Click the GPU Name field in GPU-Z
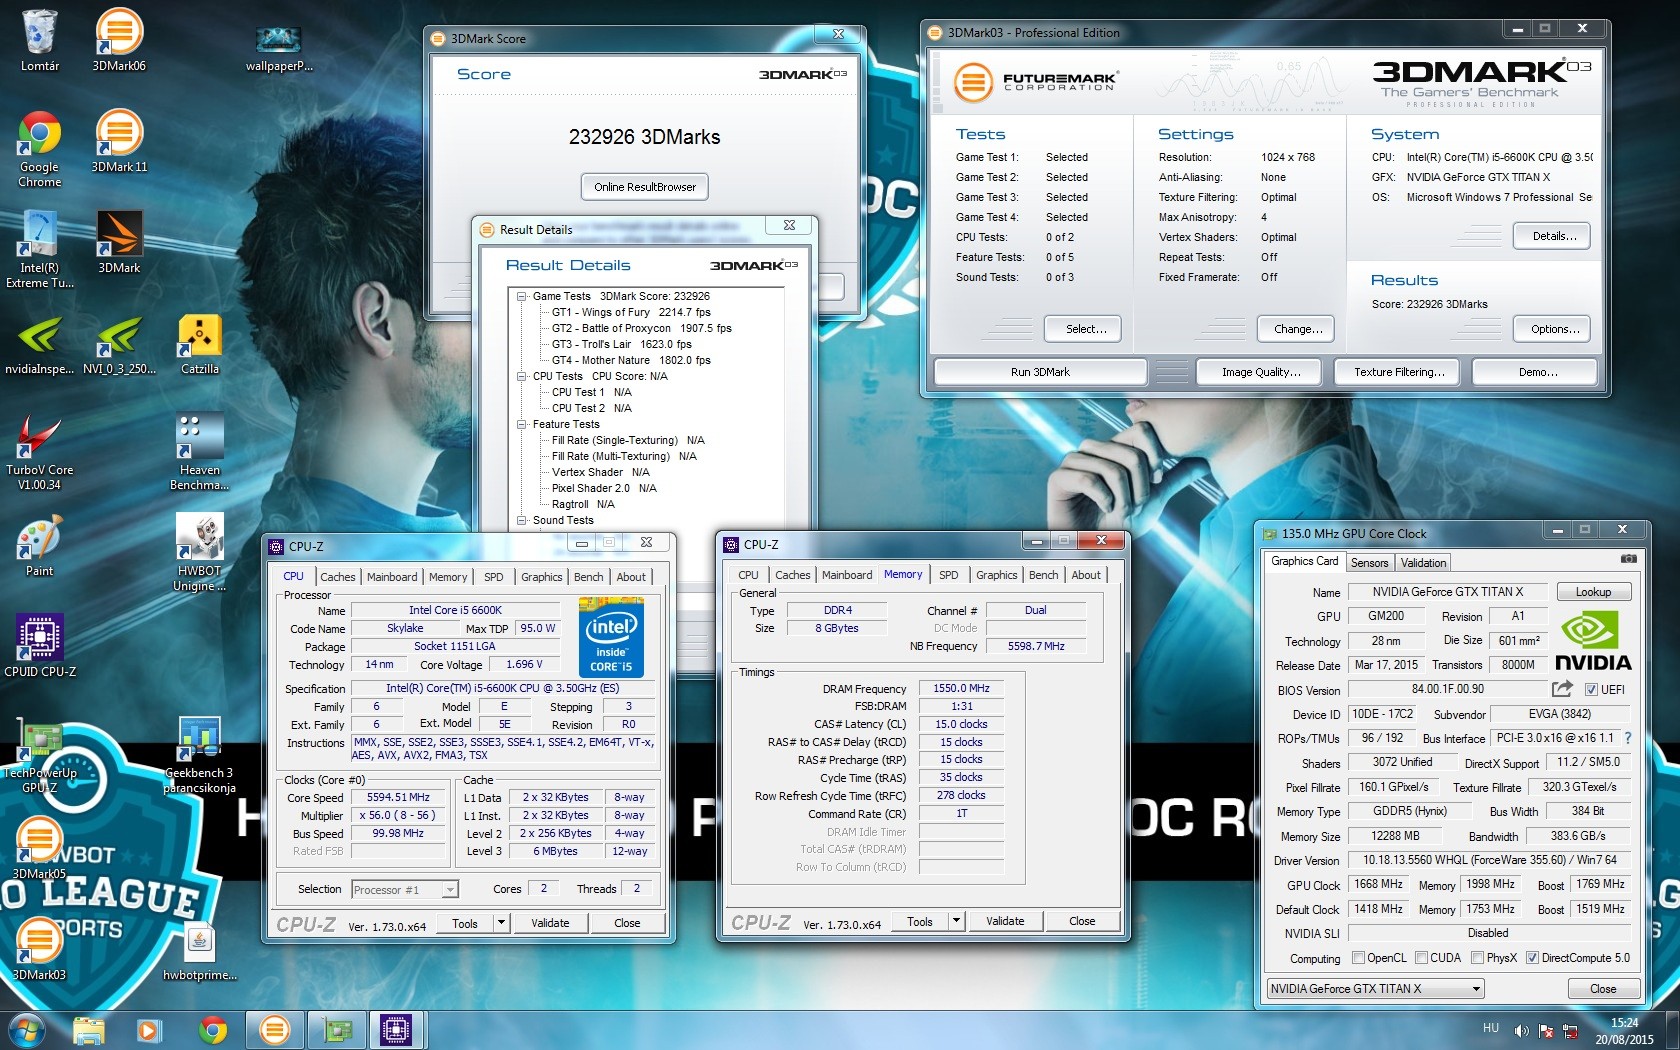This screenshot has height=1050, width=1680. pos(1447,592)
